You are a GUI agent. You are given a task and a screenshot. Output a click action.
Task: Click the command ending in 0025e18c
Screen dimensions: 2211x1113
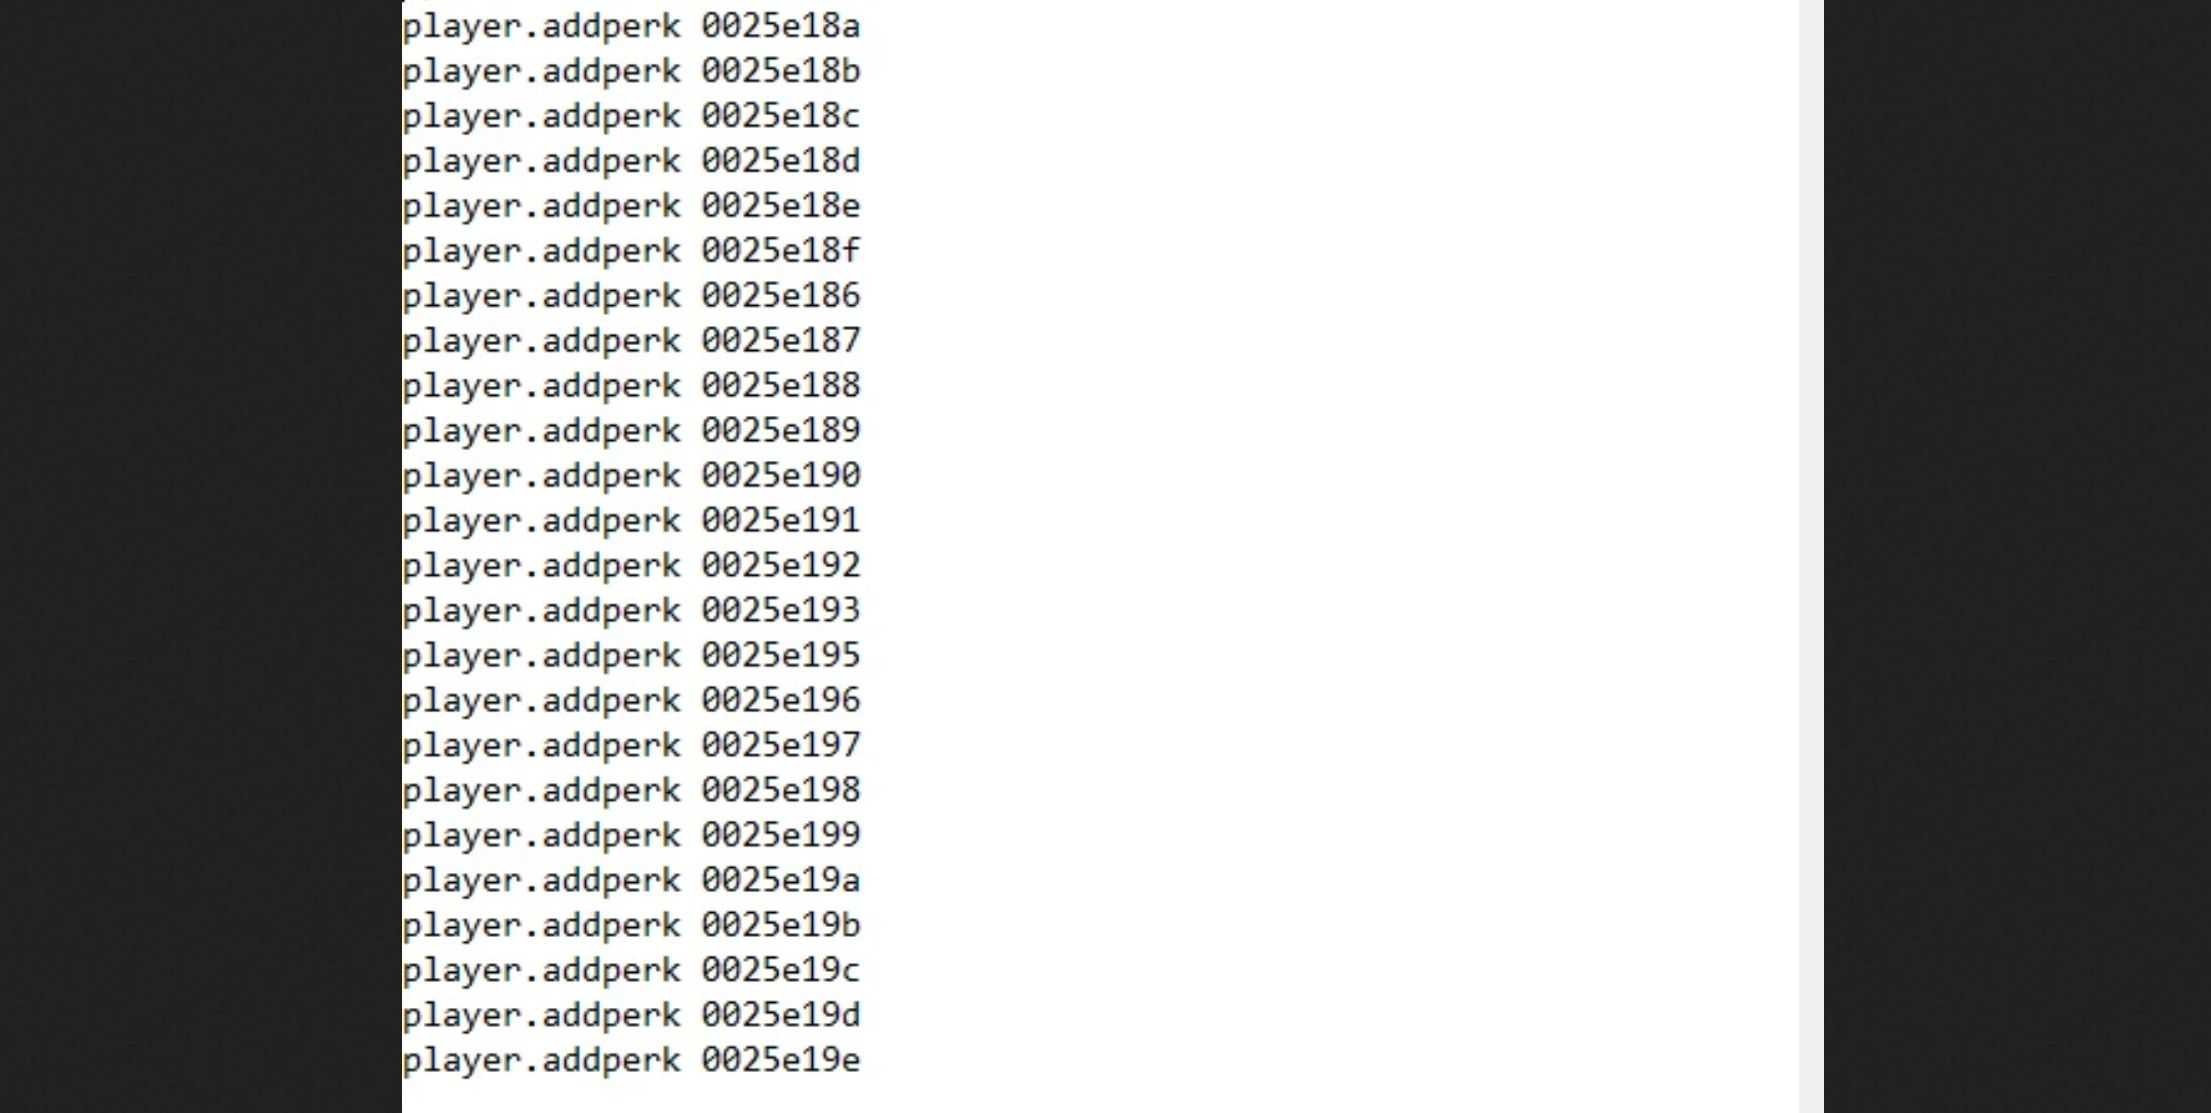click(x=631, y=116)
